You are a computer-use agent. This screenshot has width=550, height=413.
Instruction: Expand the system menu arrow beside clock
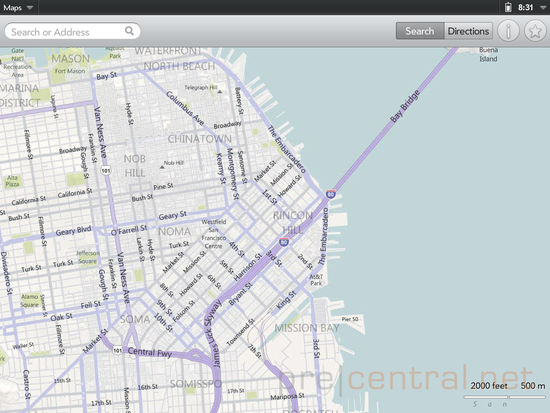[543, 8]
